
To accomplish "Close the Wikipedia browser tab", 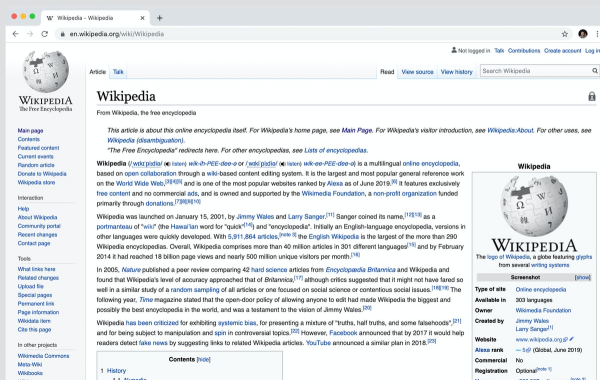I will point(142,18).
